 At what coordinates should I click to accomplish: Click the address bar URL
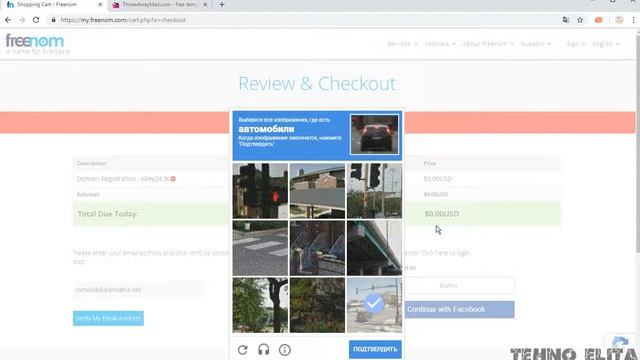[x=122, y=20]
